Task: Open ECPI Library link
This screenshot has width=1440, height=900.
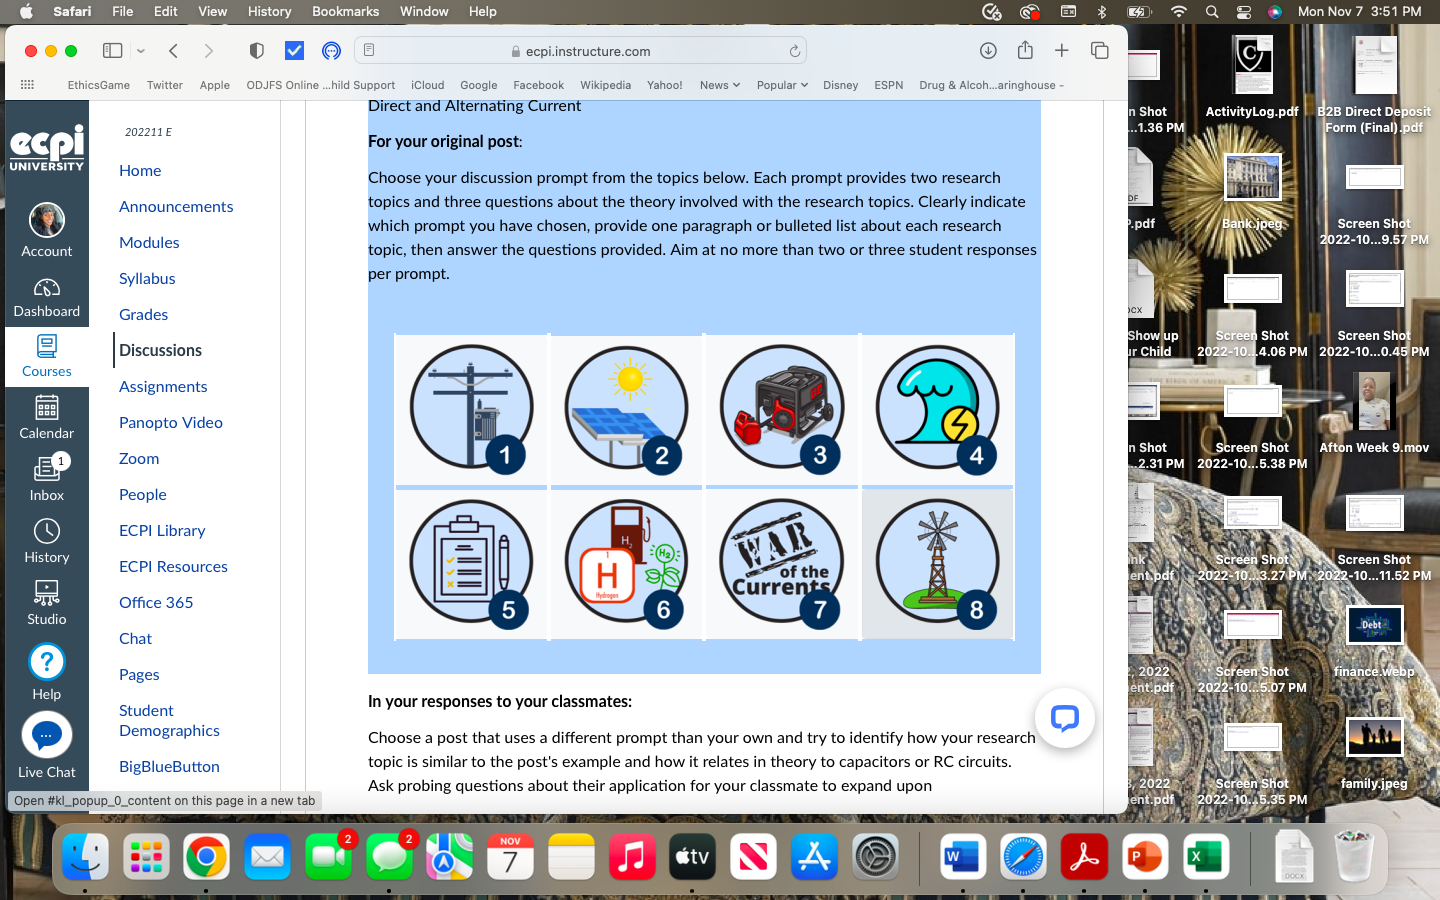Action: tap(162, 531)
